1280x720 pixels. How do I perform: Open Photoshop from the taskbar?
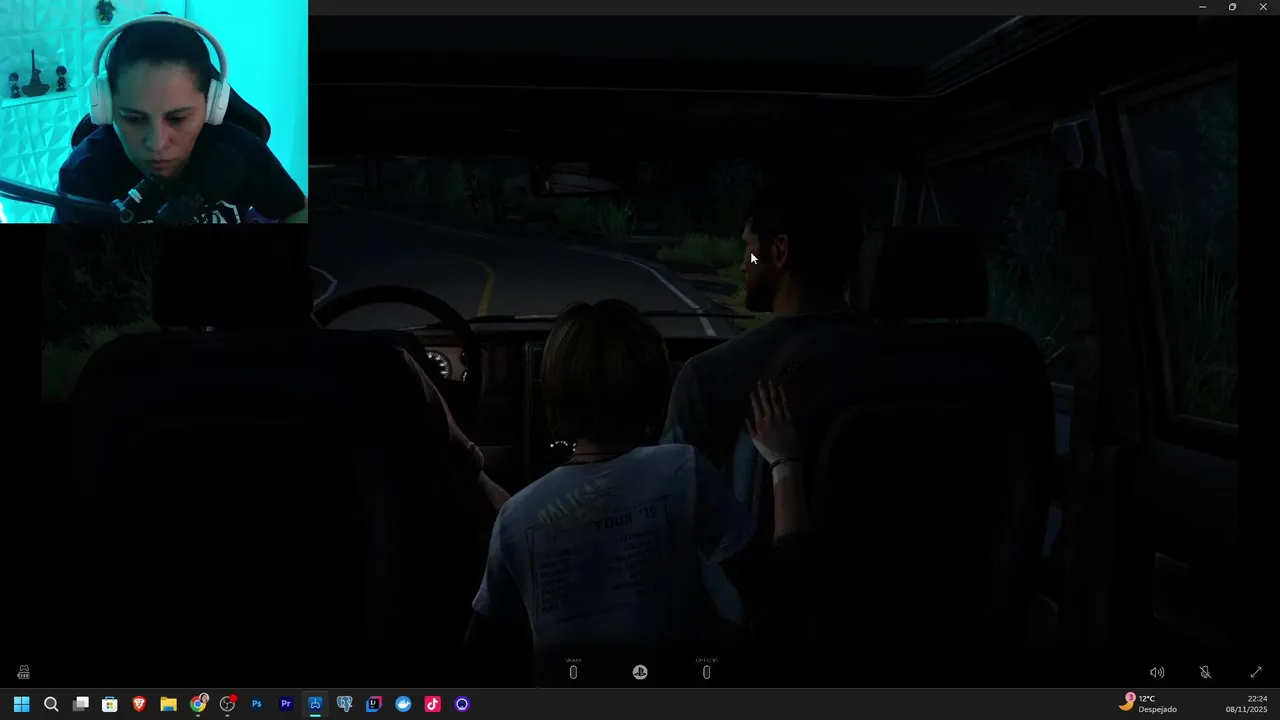click(x=256, y=704)
